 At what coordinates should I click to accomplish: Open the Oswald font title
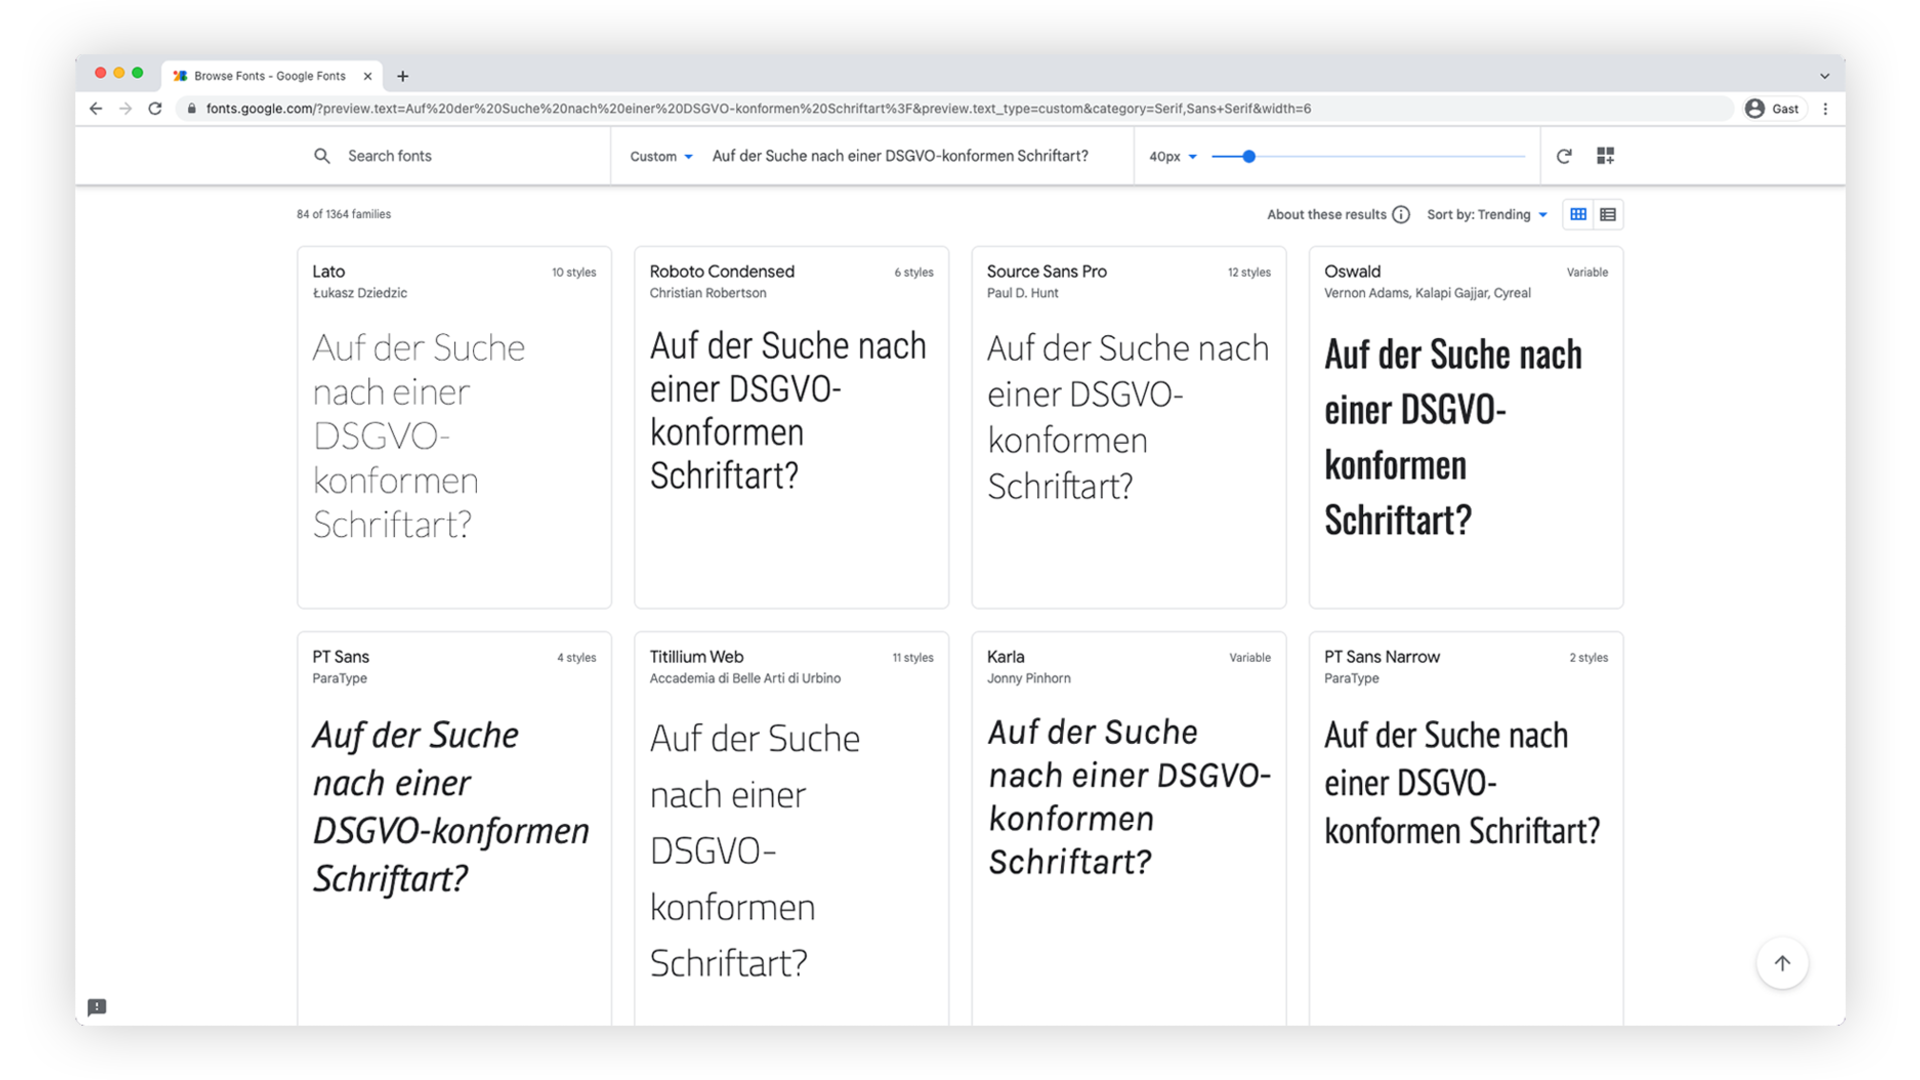click(1352, 272)
